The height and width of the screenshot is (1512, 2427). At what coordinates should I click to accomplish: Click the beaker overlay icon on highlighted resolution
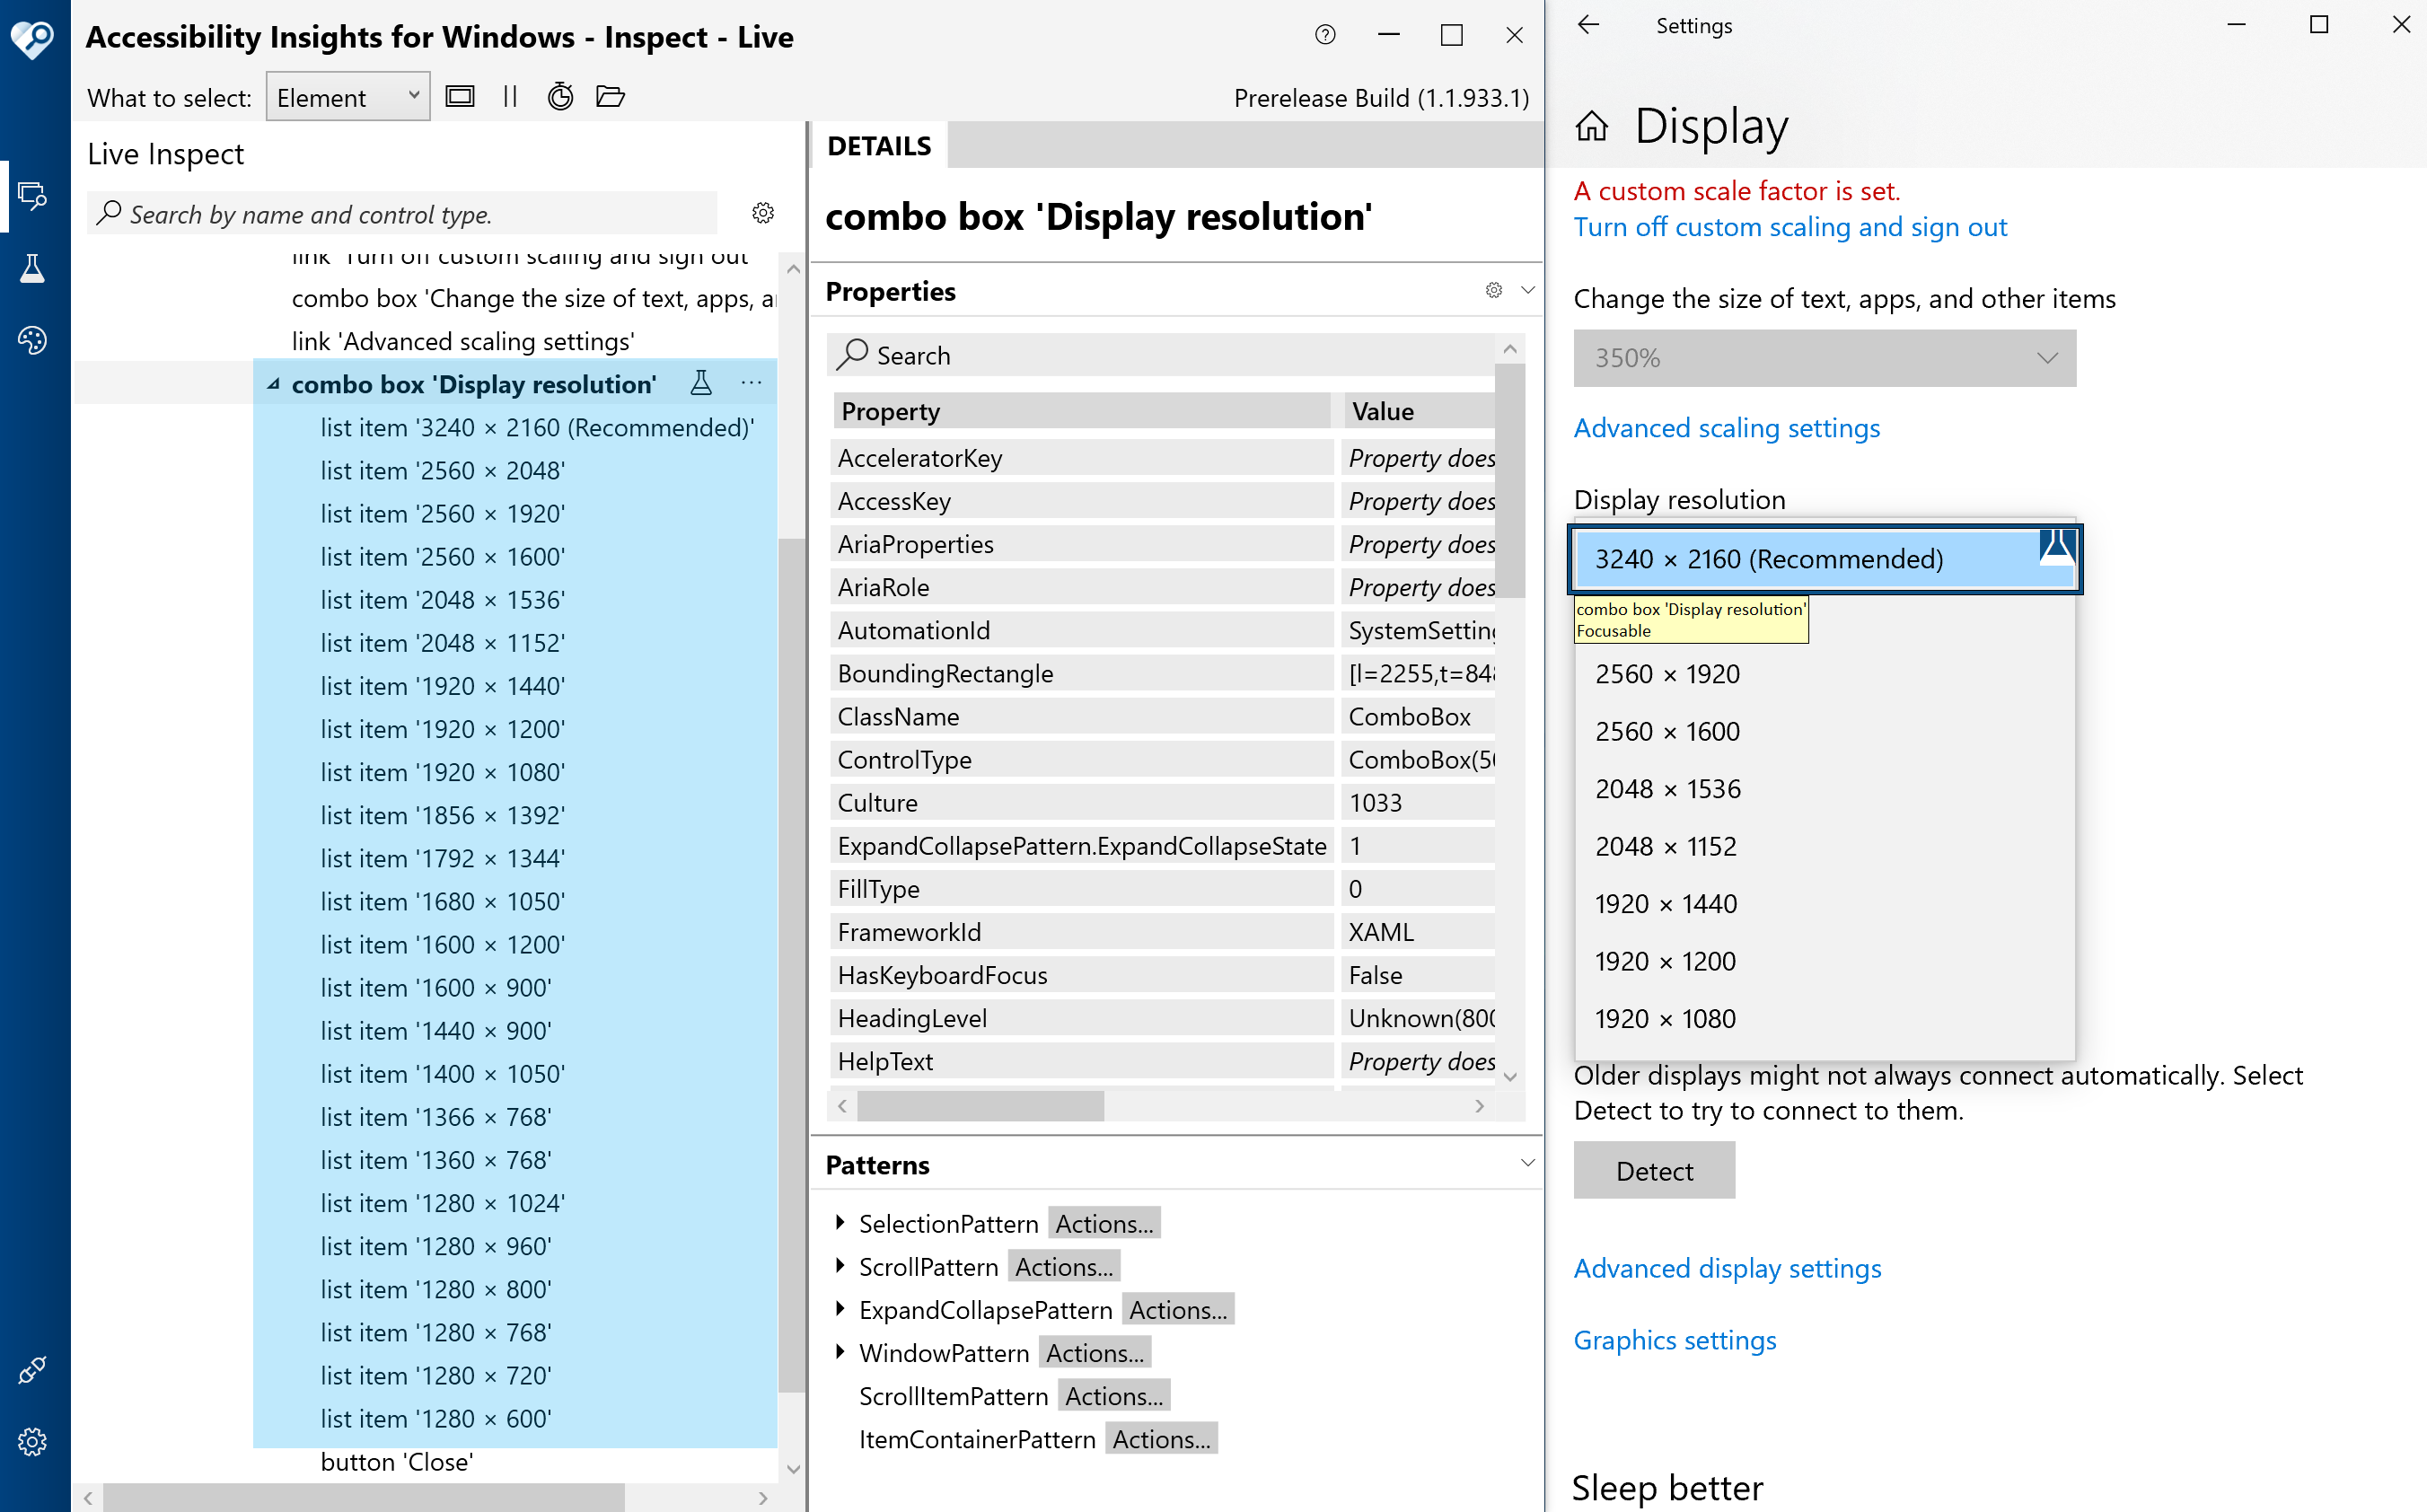click(x=2057, y=548)
